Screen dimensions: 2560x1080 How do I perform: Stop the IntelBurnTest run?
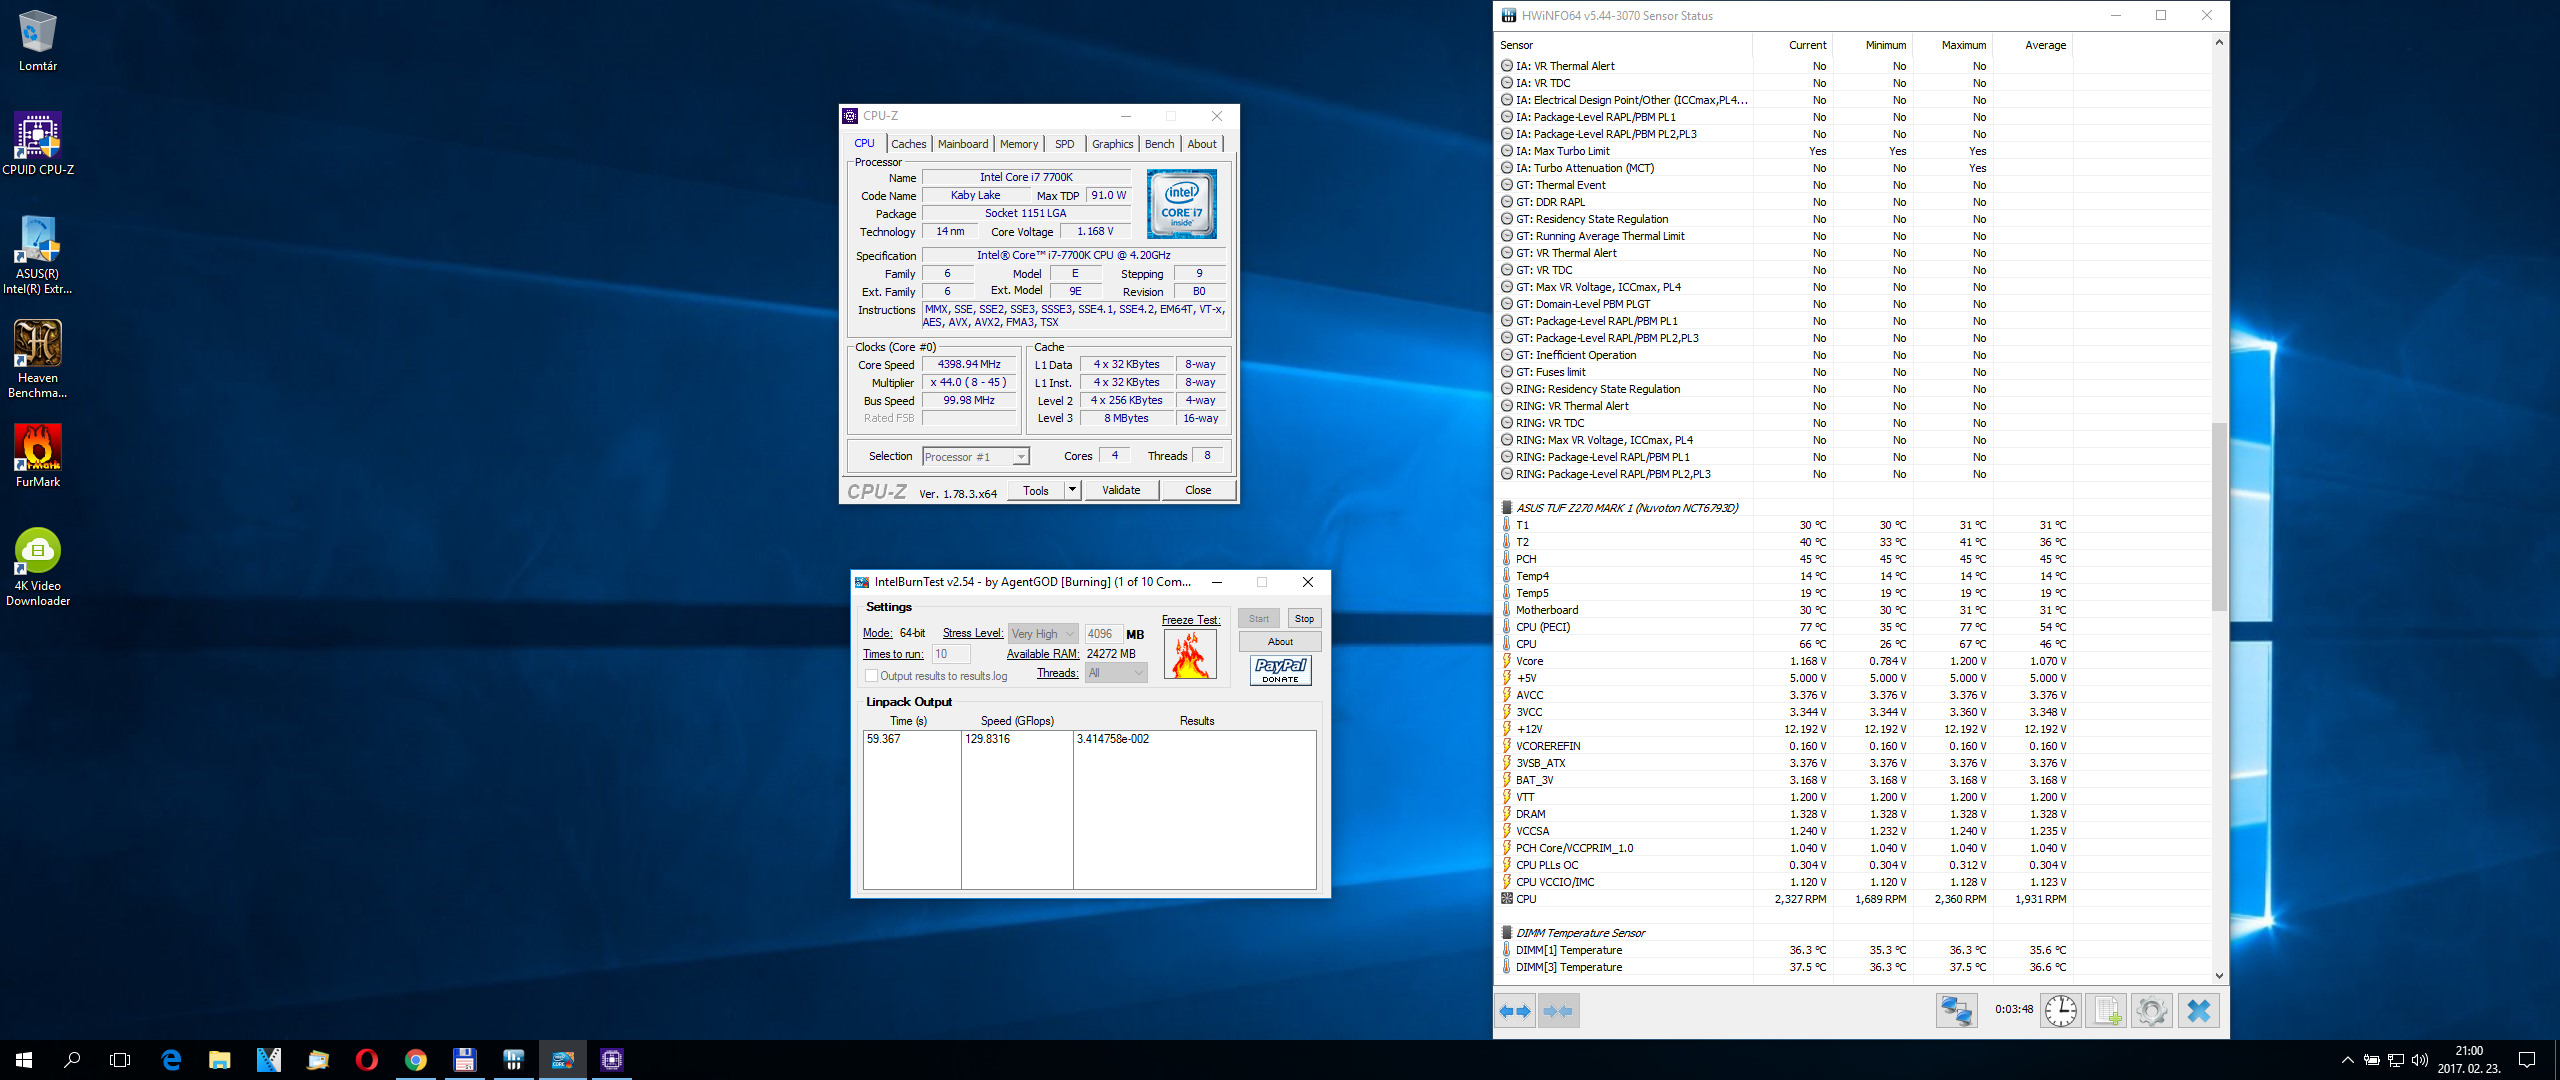pos(1304,619)
